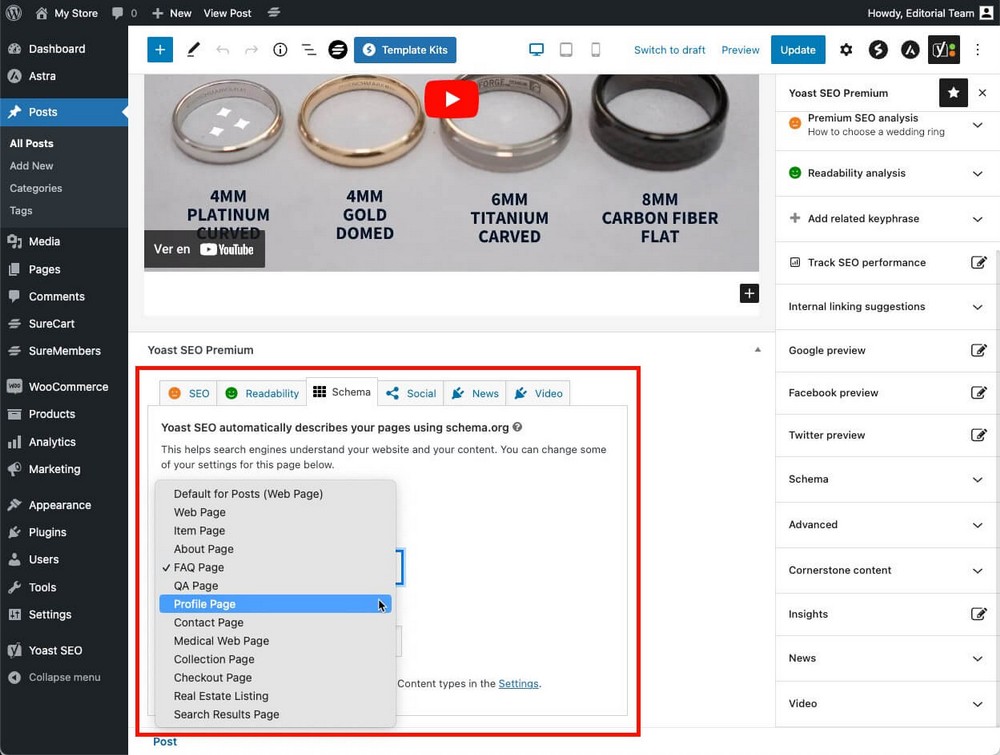Switch to mobile preview icon
Screen dimensions: 1000x755
coord(595,50)
